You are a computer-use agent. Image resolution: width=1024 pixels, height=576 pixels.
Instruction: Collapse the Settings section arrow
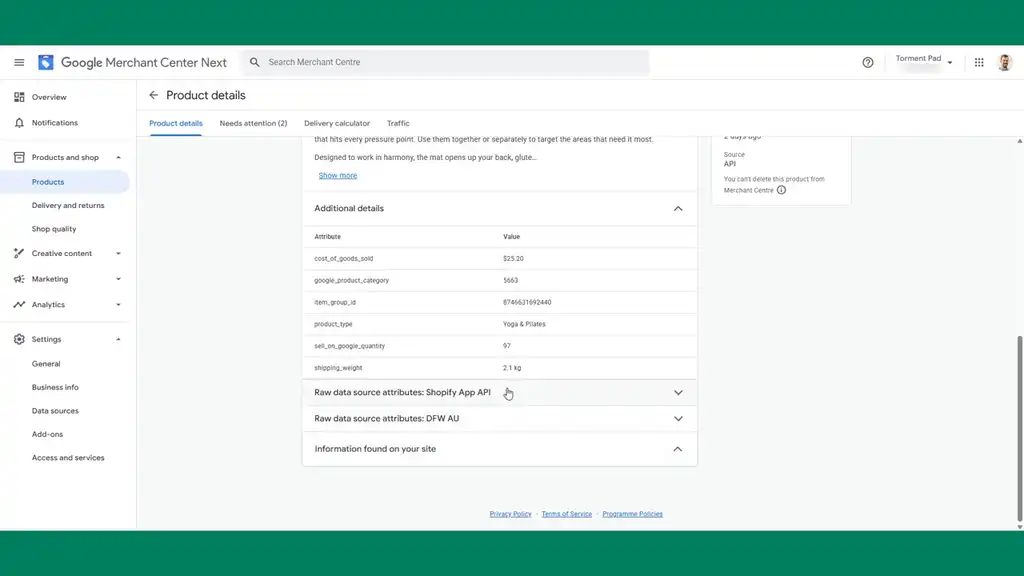pyautogui.click(x=118, y=339)
